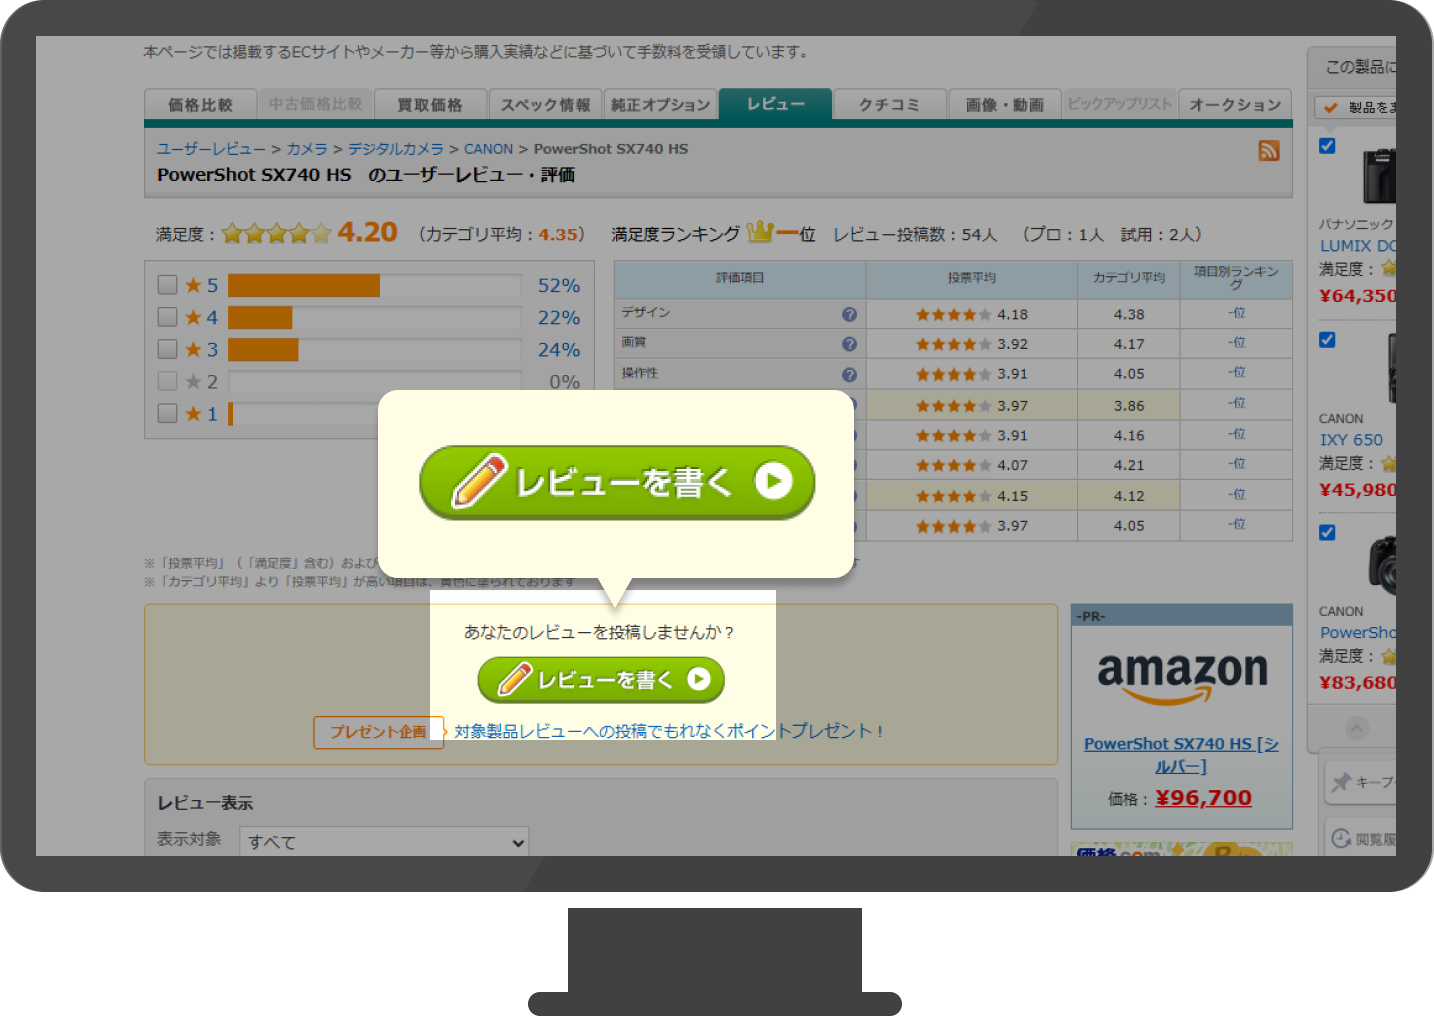This screenshot has height=1016, width=1434.
Task: Click the large レビューを書く callout button
Action: coord(617,483)
